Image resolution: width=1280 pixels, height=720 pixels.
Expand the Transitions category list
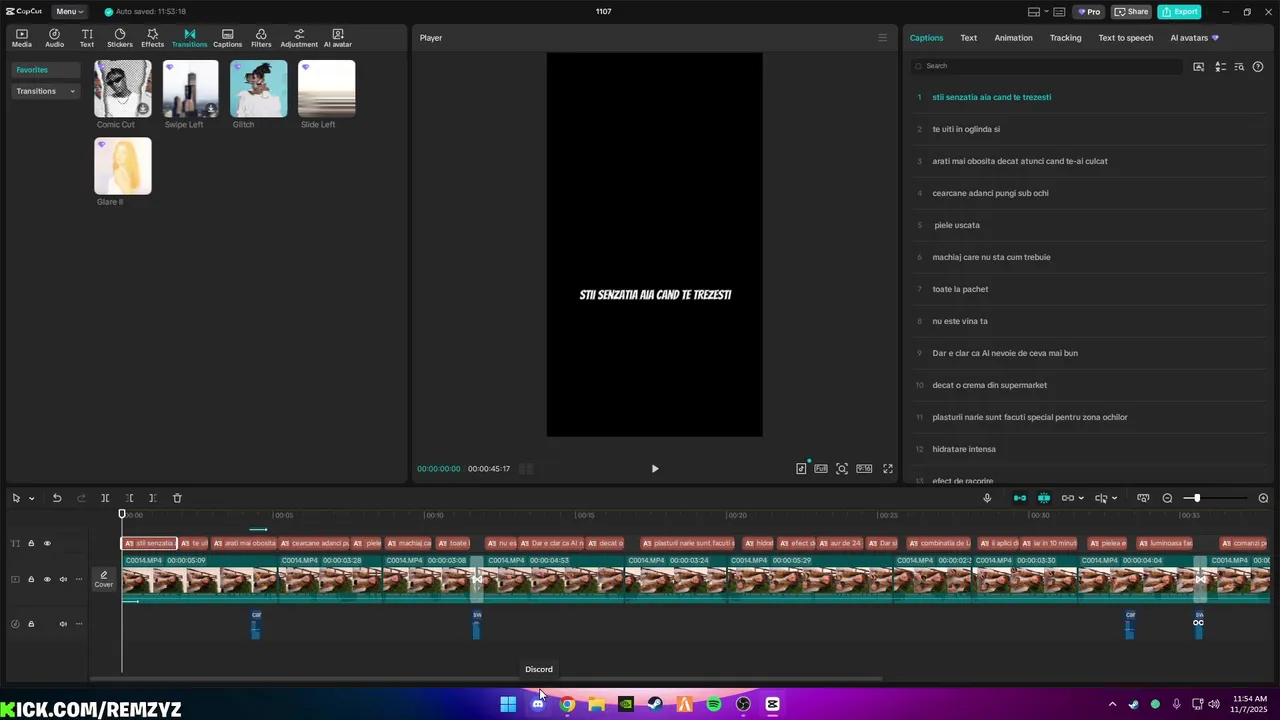45,91
